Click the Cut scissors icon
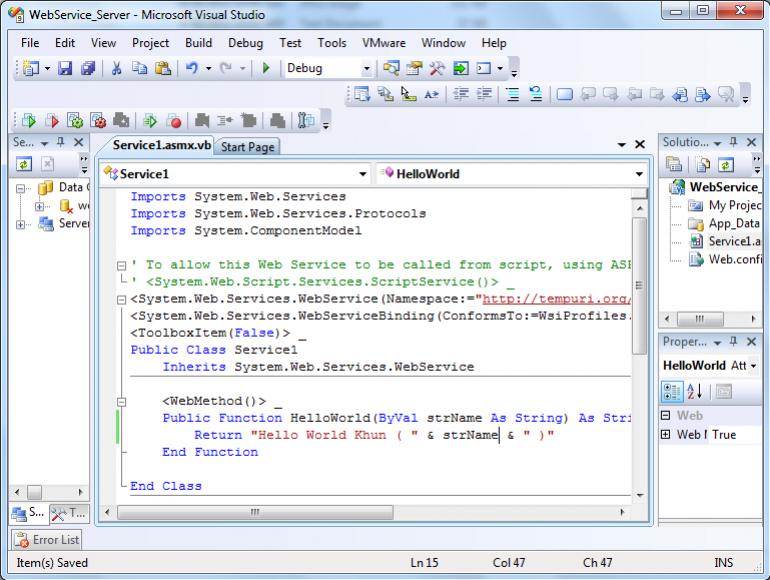Image resolution: width=770 pixels, height=580 pixels. tap(118, 69)
